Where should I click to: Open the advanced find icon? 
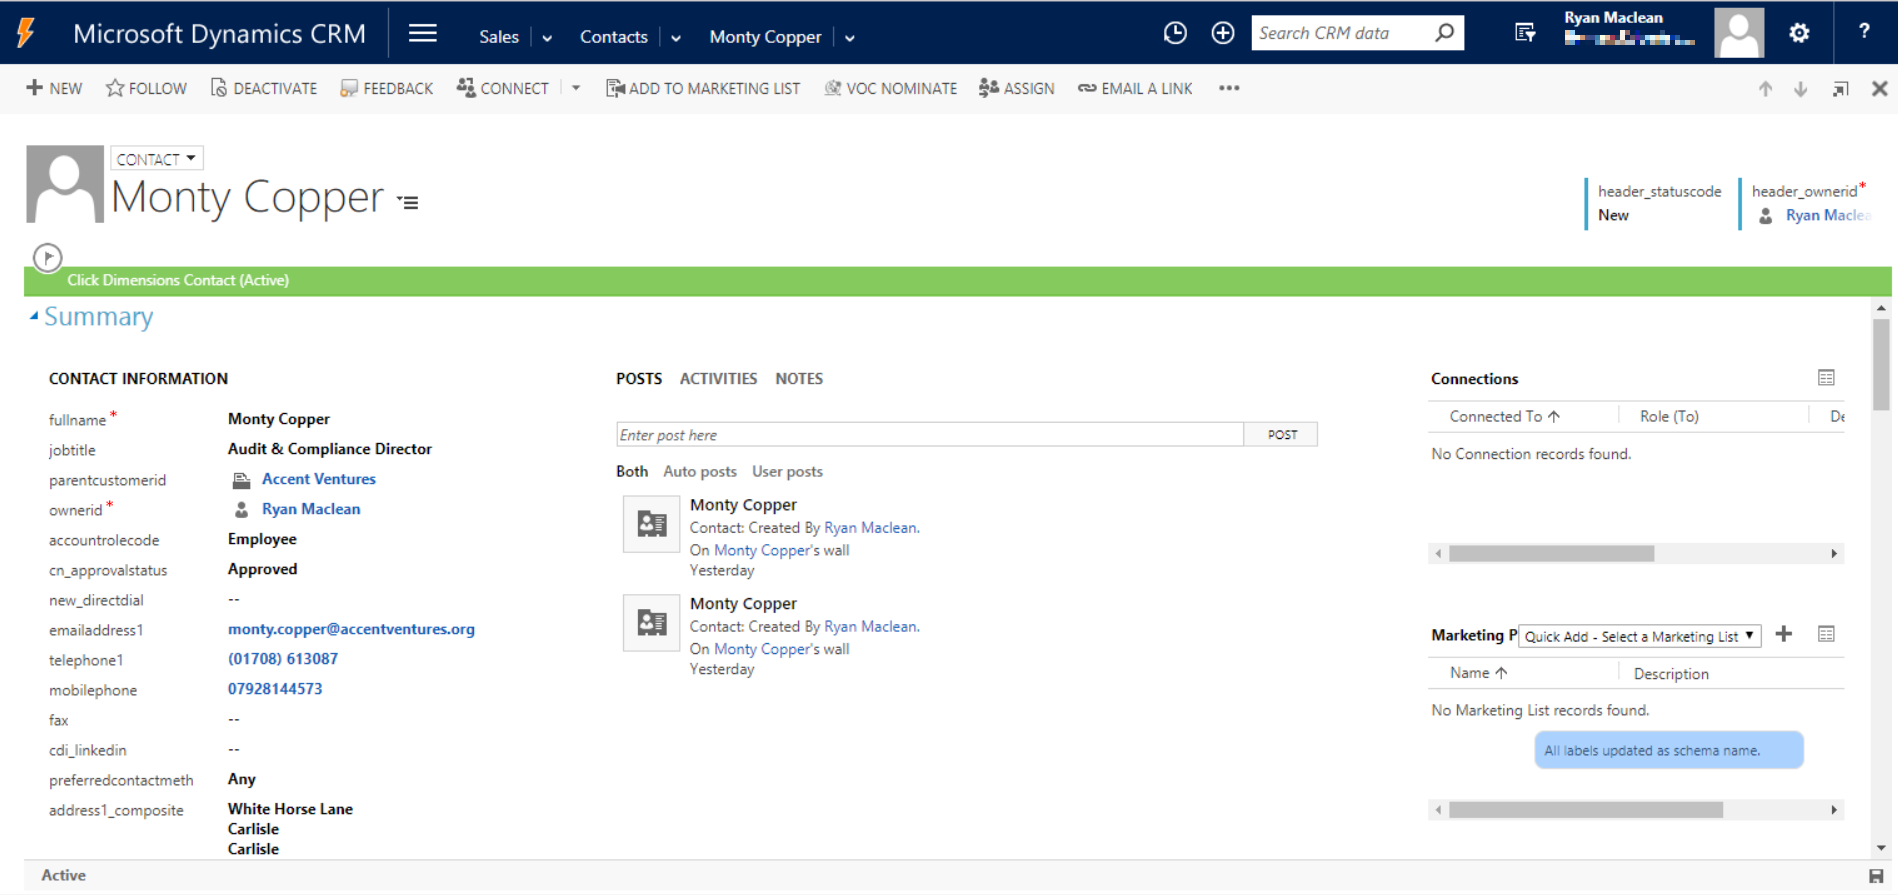[1525, 33]
